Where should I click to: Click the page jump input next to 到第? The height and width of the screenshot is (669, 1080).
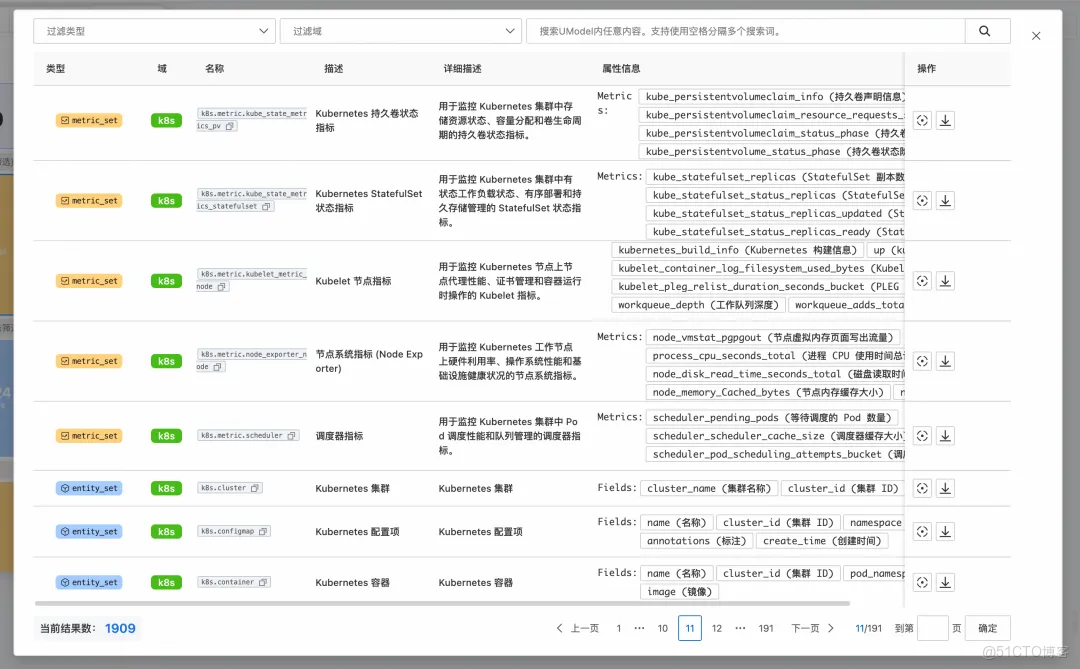click(932, 627)
